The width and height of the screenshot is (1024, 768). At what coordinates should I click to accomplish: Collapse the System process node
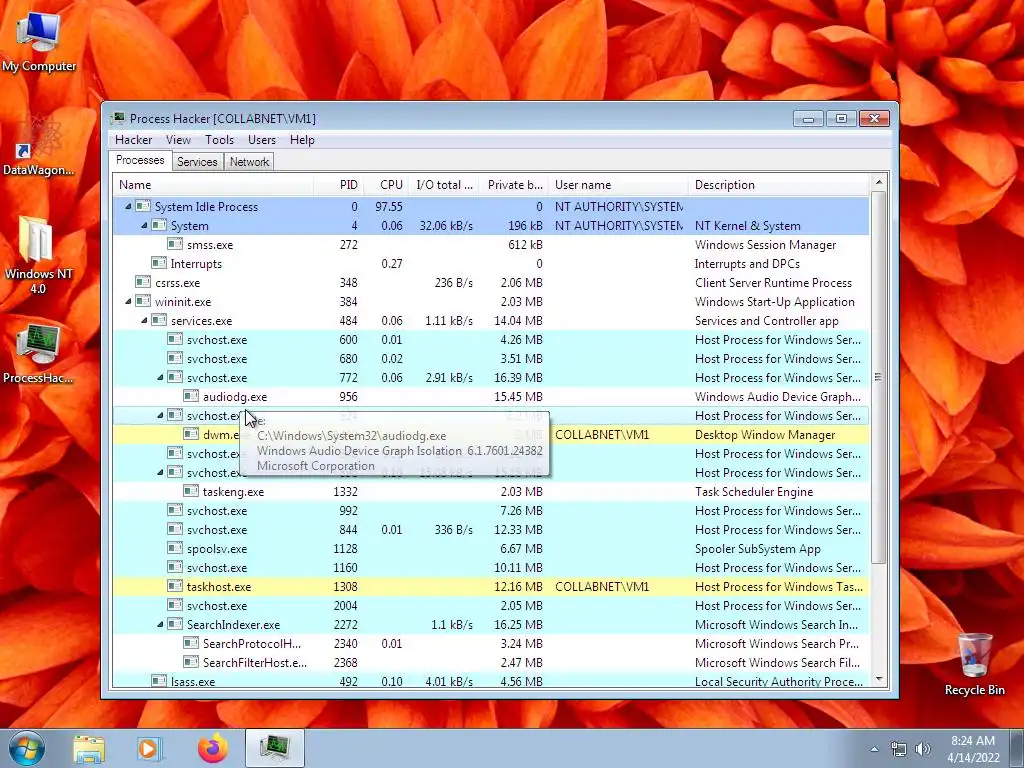tap(144, 225)
